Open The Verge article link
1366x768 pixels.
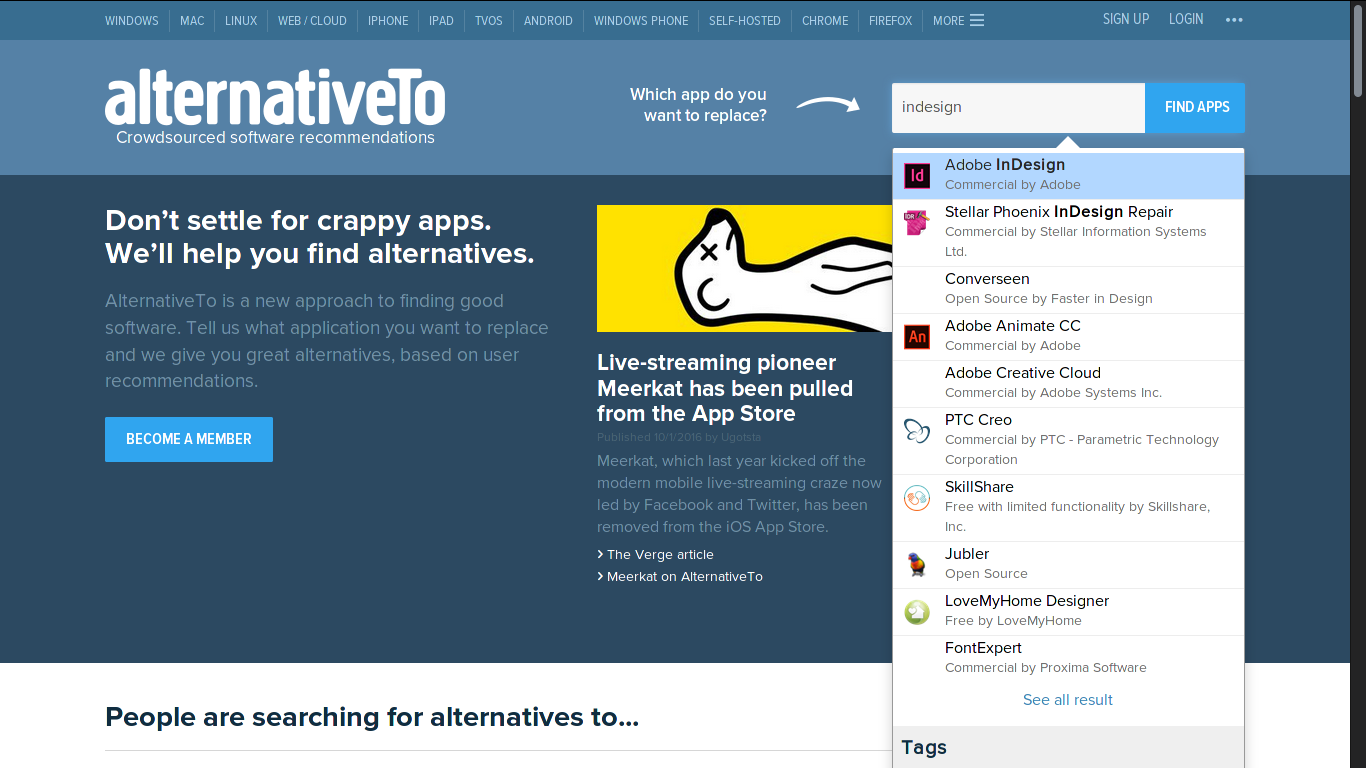[660, 554]
